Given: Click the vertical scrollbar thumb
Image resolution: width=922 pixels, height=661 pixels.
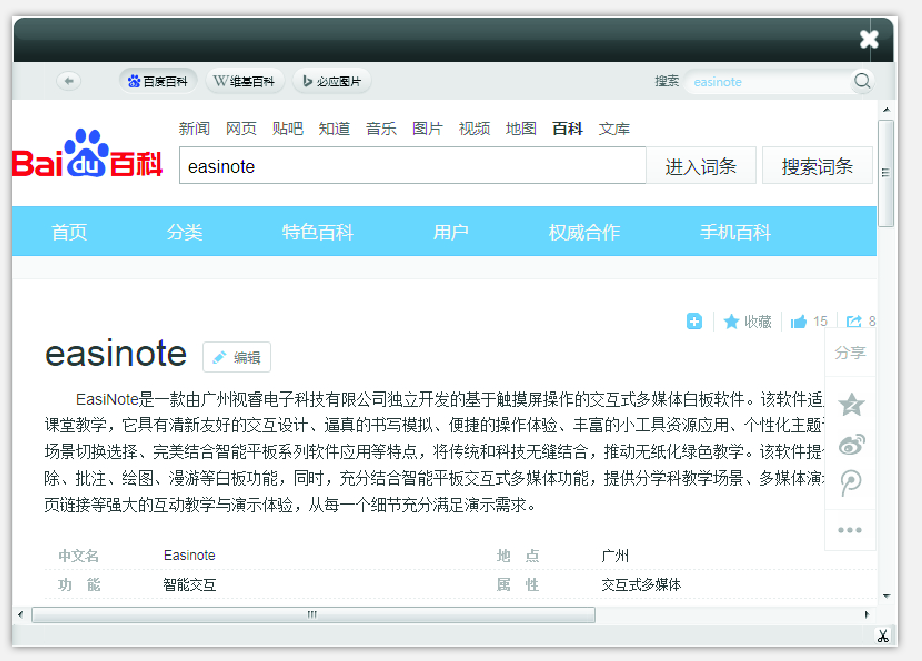Looking at the screenshot, I should pos(886,173).
